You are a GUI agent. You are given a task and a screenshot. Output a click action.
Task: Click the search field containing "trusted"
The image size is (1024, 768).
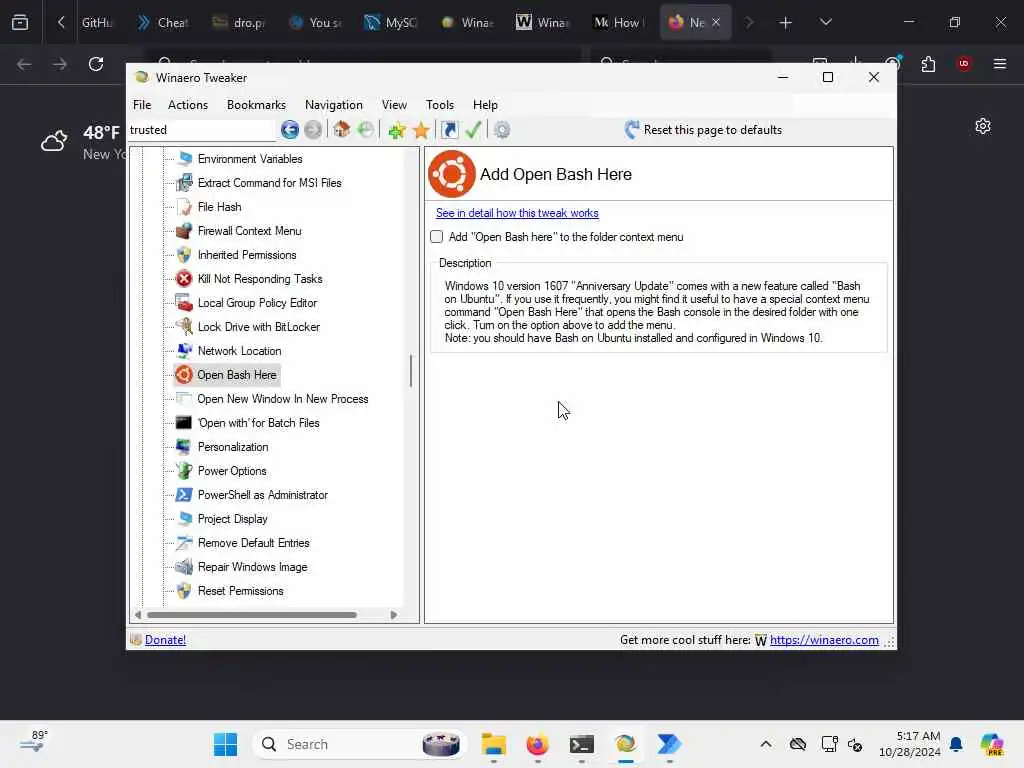click(201, 130)
